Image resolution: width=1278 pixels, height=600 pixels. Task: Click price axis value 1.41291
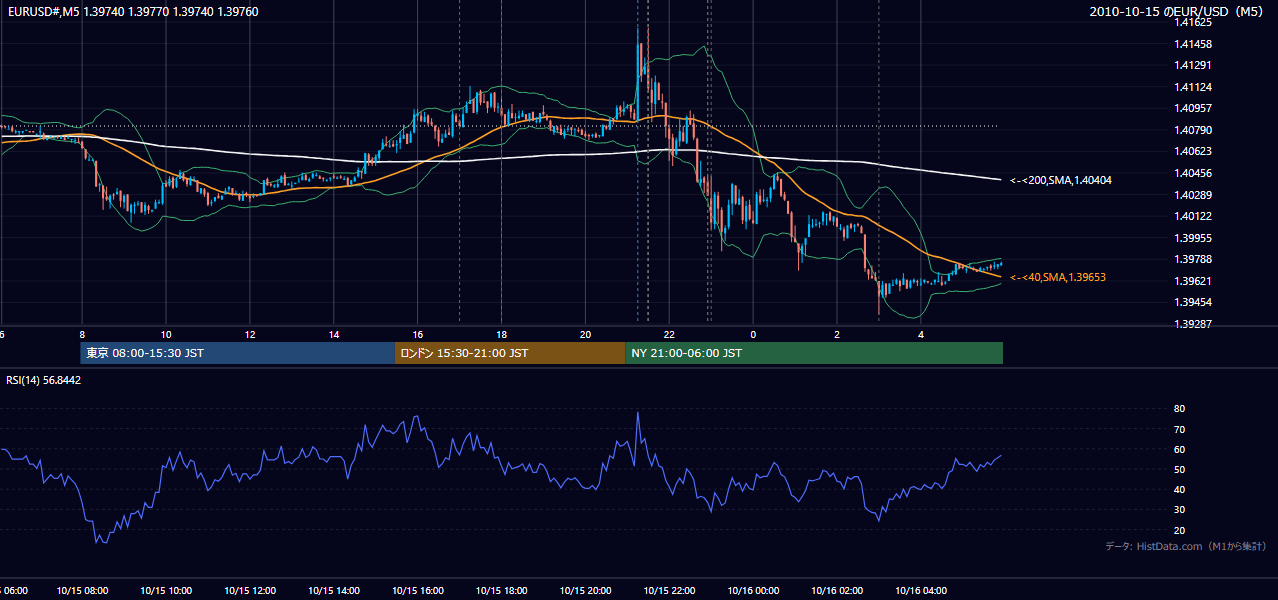tap(1193, 65)
